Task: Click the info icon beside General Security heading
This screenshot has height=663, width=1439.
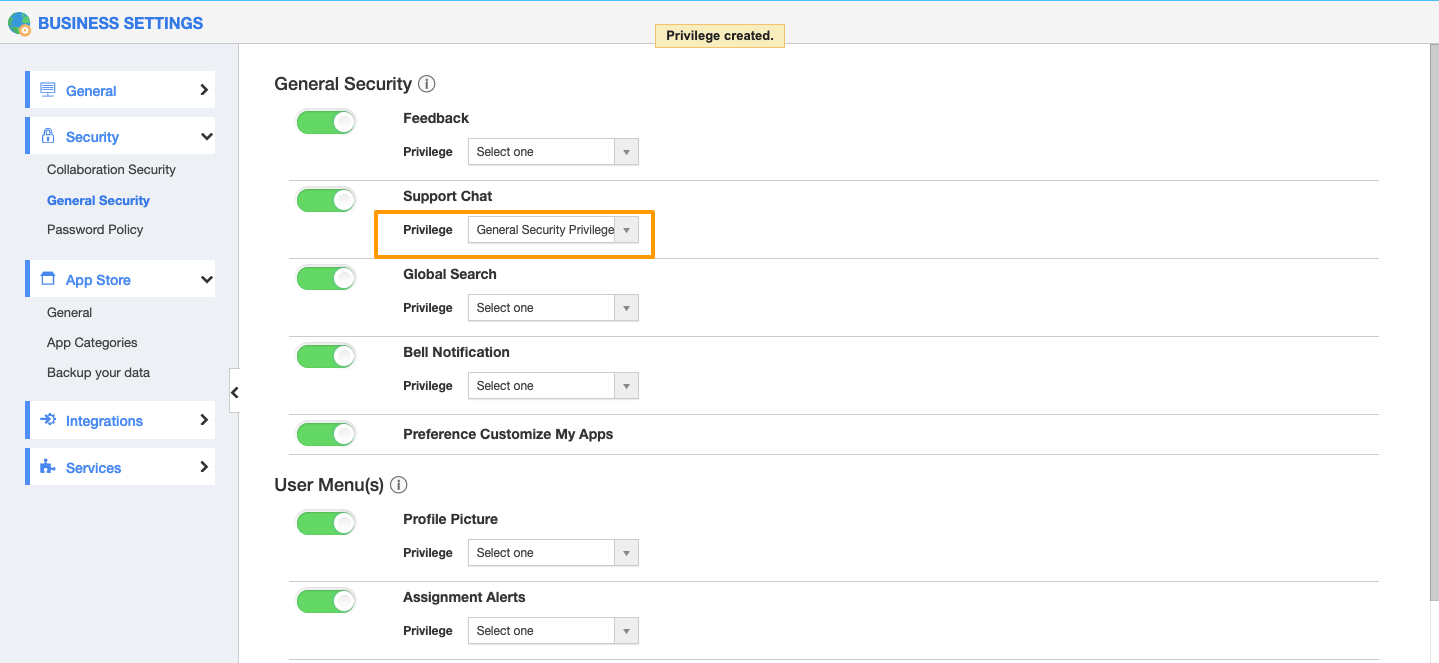Action: tap(427, 84)
